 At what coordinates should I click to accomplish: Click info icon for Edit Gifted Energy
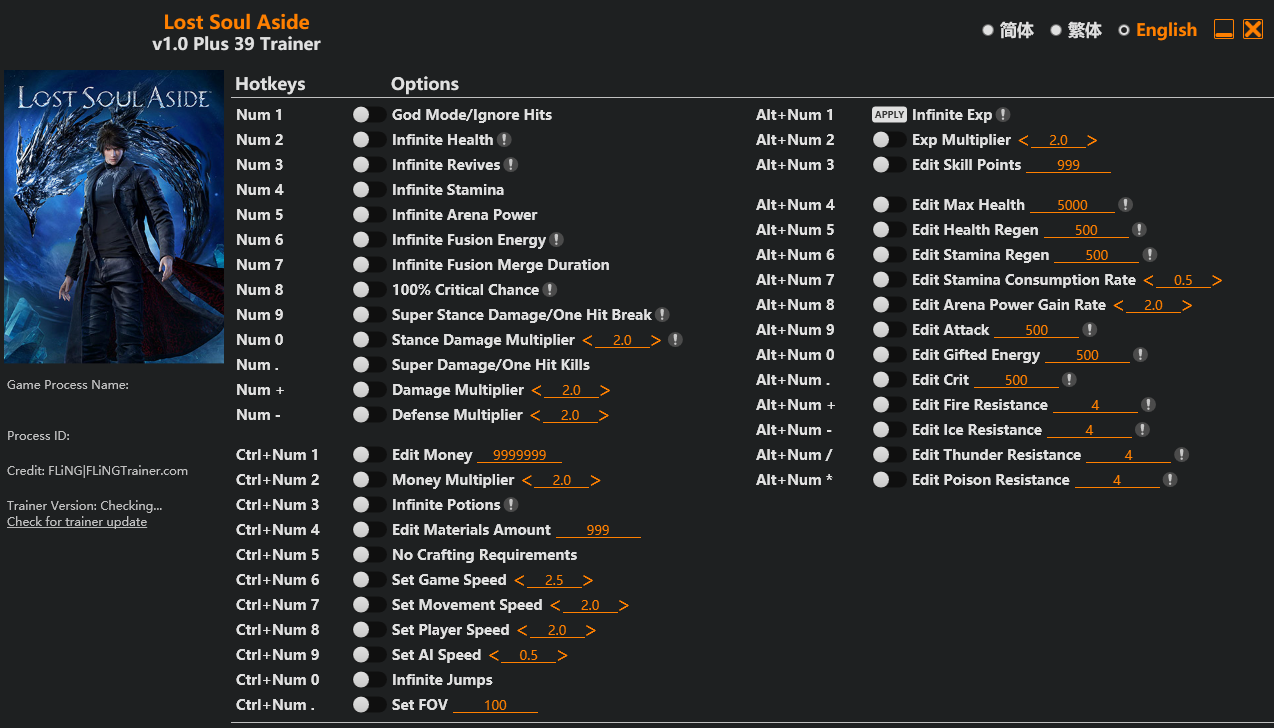(1140, 355)
